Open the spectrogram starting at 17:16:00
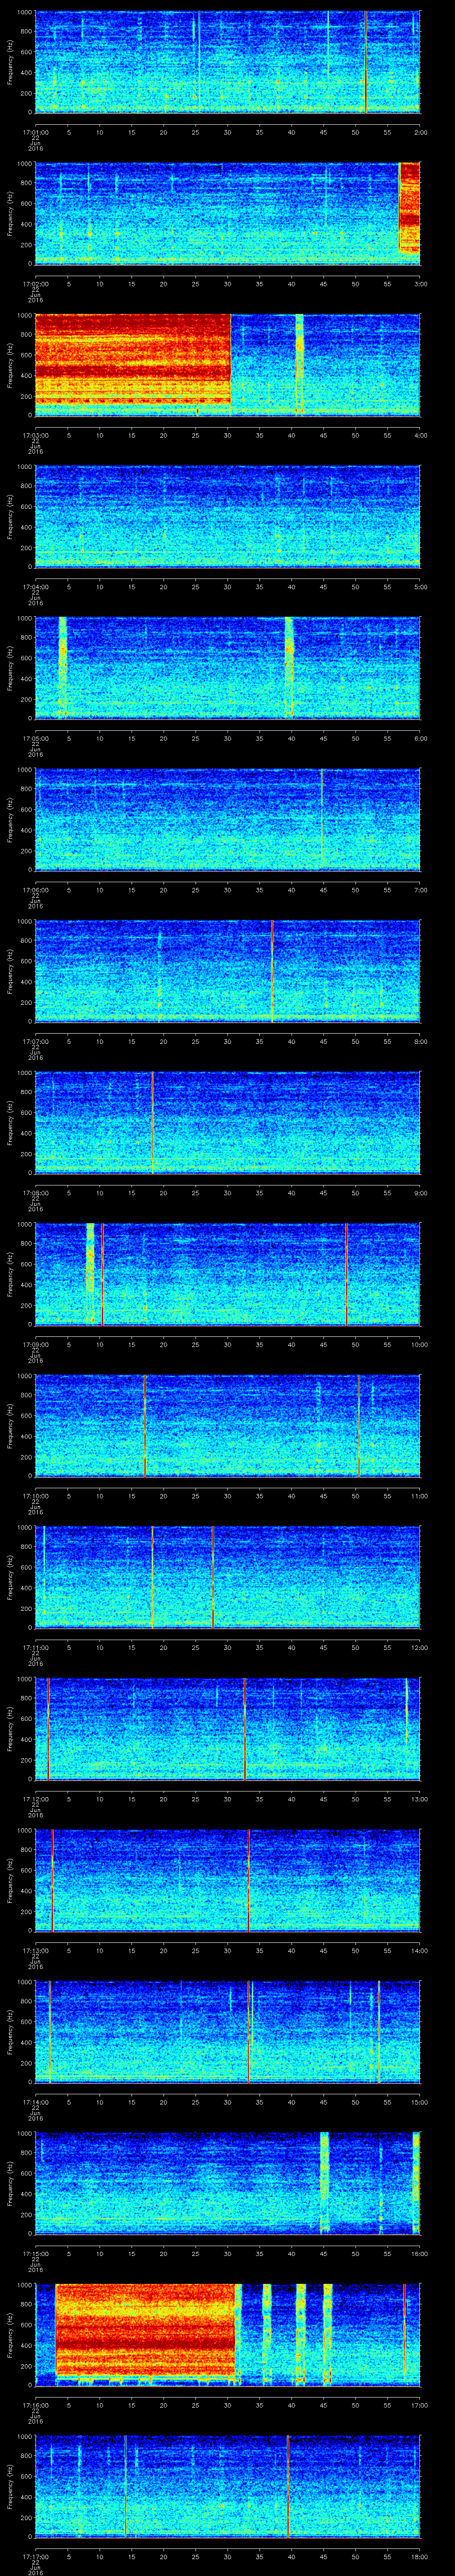Viewport: 455px width, 2576px height. (227, 2336)
